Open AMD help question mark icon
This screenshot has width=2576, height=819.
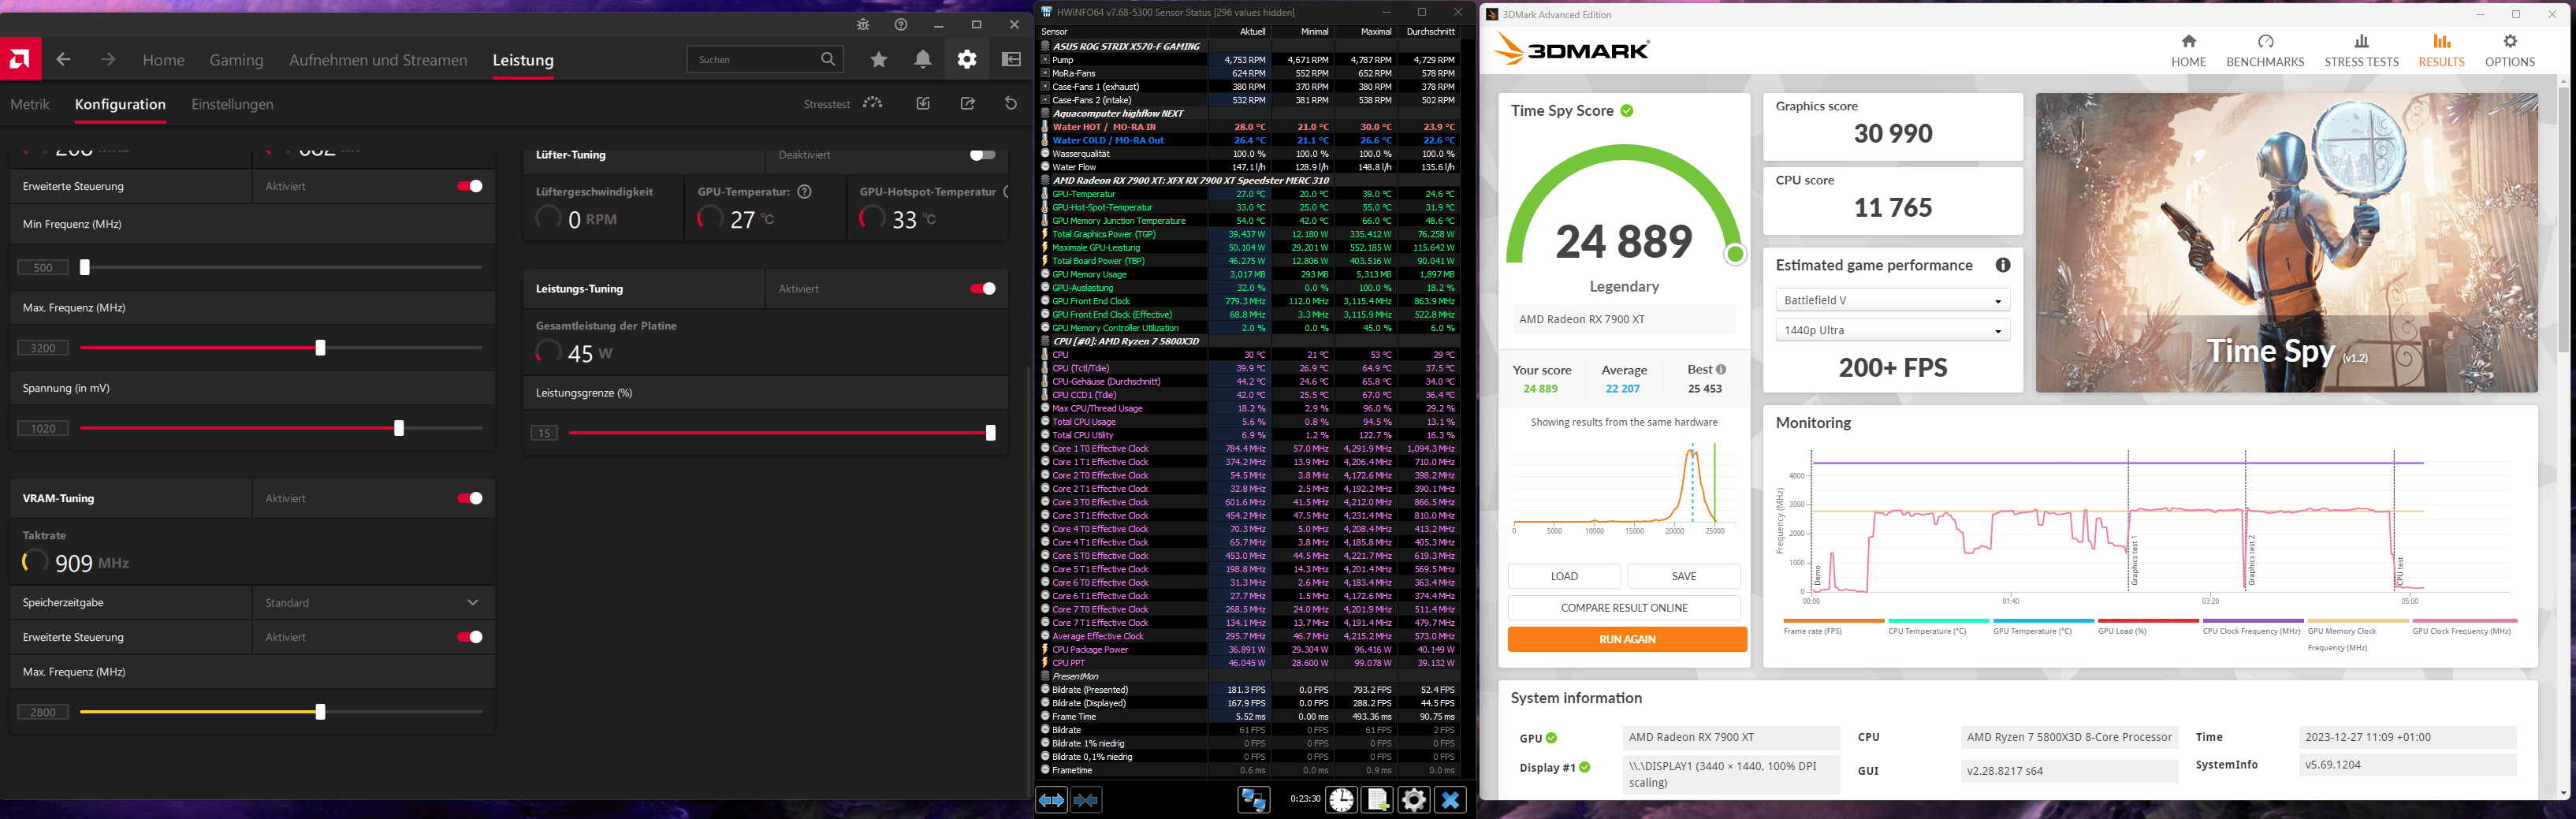[901, 24]
